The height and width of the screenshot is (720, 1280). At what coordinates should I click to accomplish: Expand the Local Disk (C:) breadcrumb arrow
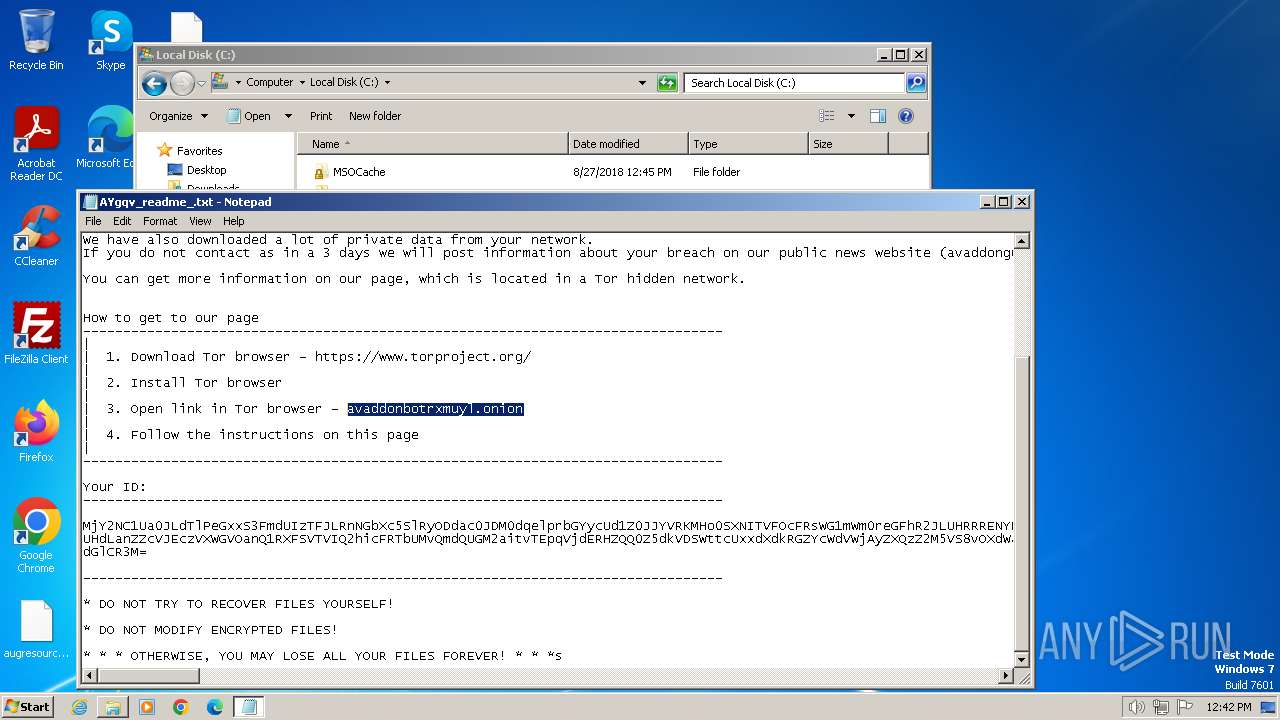[387, 83]
